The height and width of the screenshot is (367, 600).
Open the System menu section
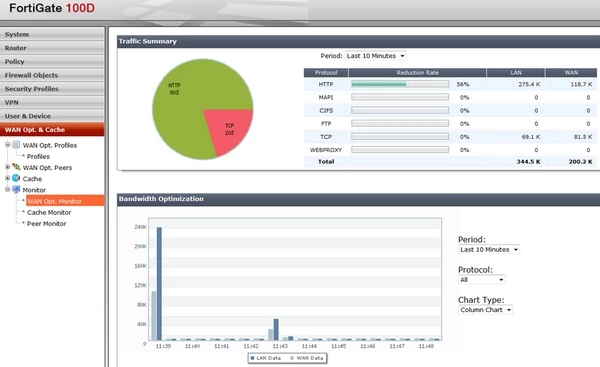[x=52, y=34]
